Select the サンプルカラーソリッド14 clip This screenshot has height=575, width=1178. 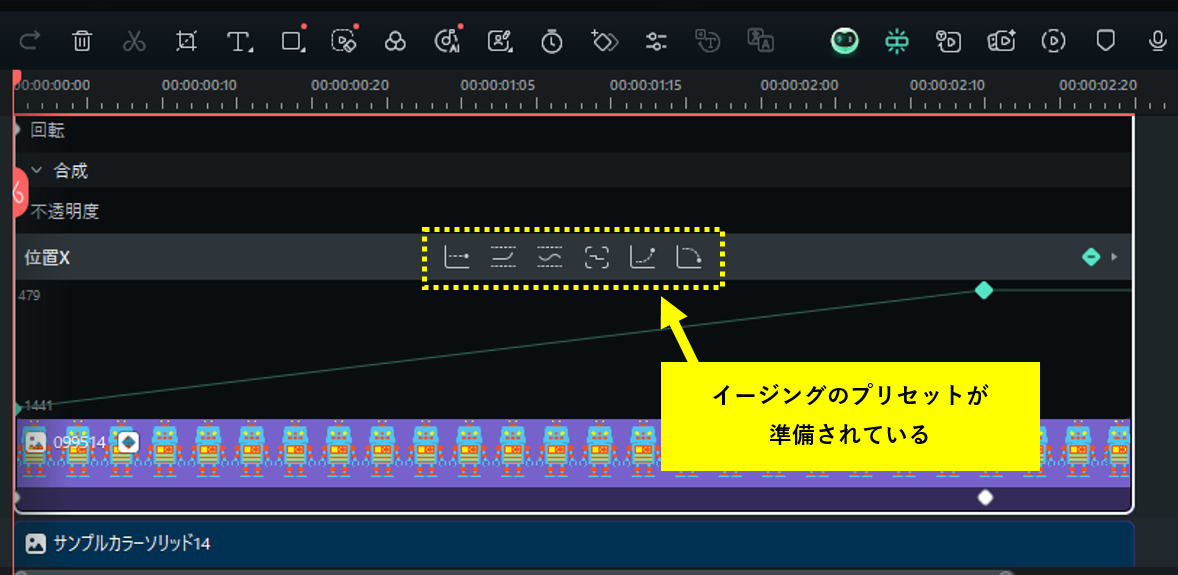[574, 544]
